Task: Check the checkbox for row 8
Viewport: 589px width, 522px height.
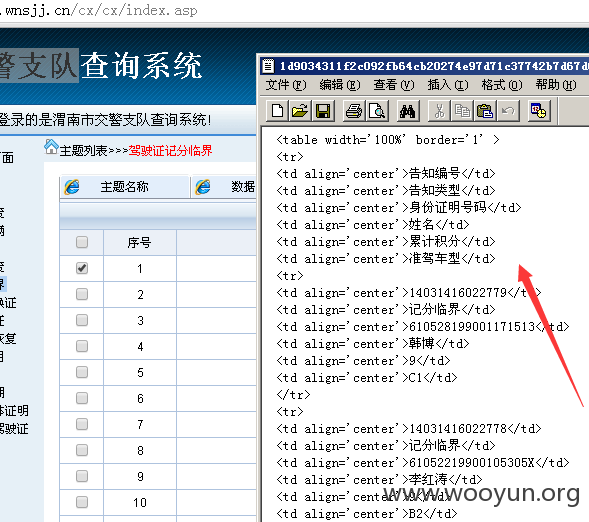Action: pos(82,450)
